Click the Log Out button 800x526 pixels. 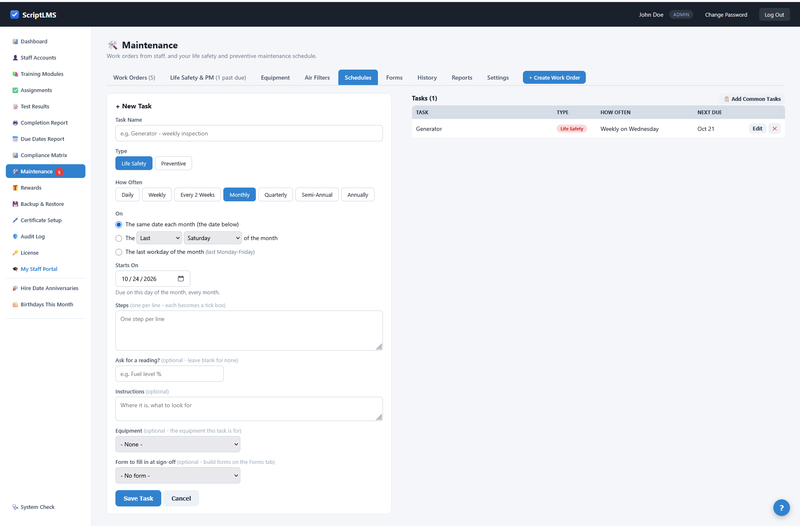(x=774, y=15)
